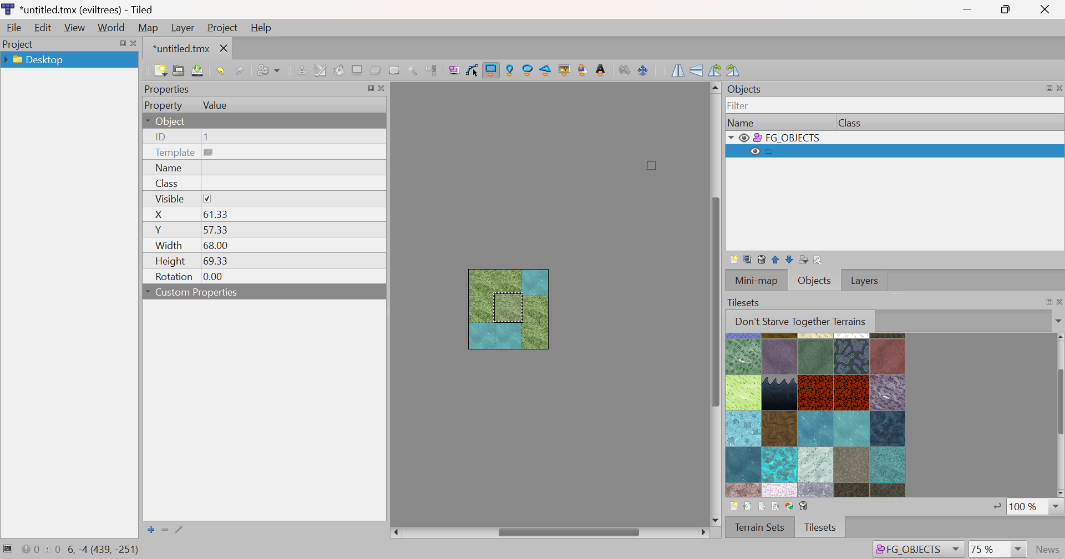Activate the Edit Polygons tool
The image size is (1065, 559).
(472, 71)
